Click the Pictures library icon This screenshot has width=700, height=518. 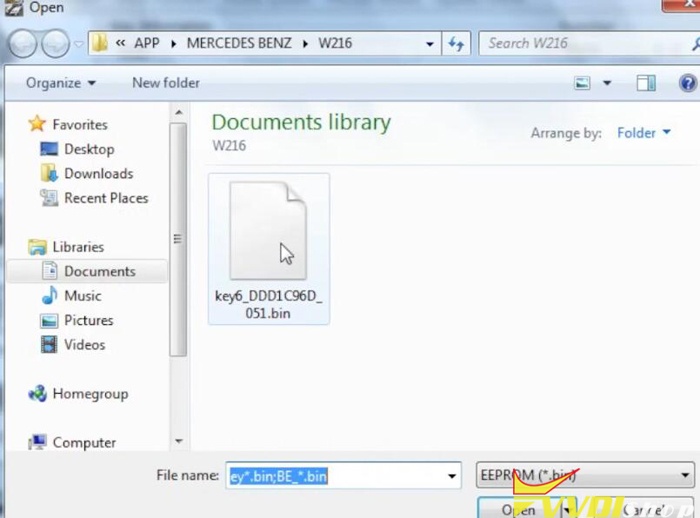point(49,321)
